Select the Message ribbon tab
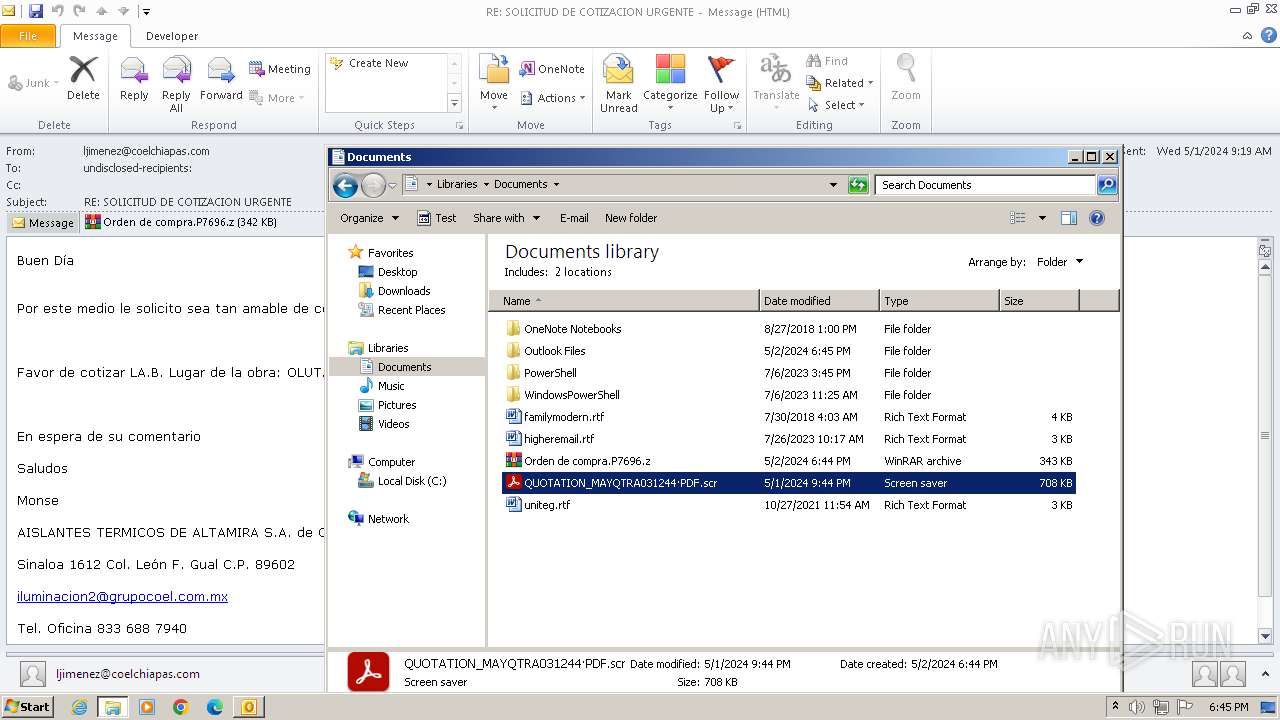1280x720 pixels. (x=95, y=36)
